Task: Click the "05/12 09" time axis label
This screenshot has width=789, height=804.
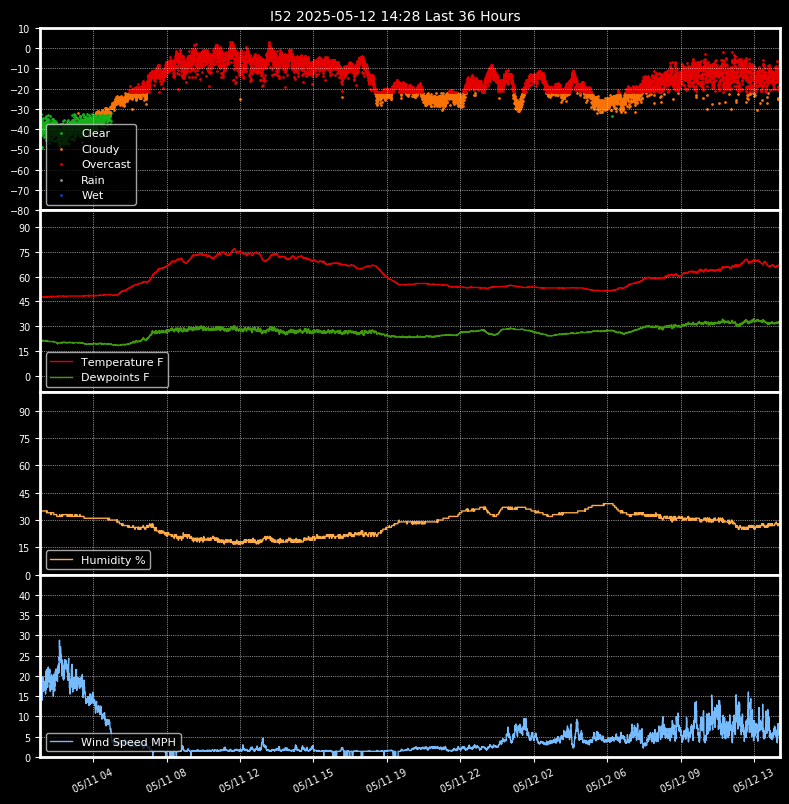Action: pyautogui.click(x=680, y=780)
